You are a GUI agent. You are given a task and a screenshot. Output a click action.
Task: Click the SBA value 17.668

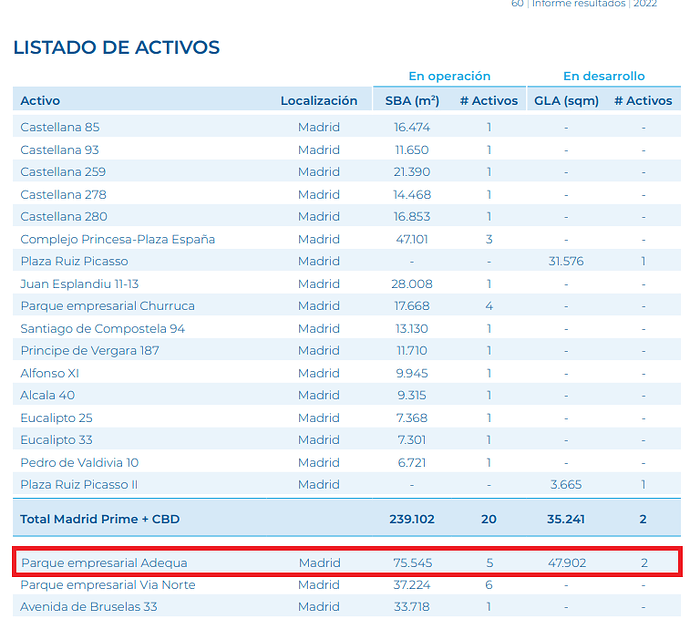coord(412,306)
